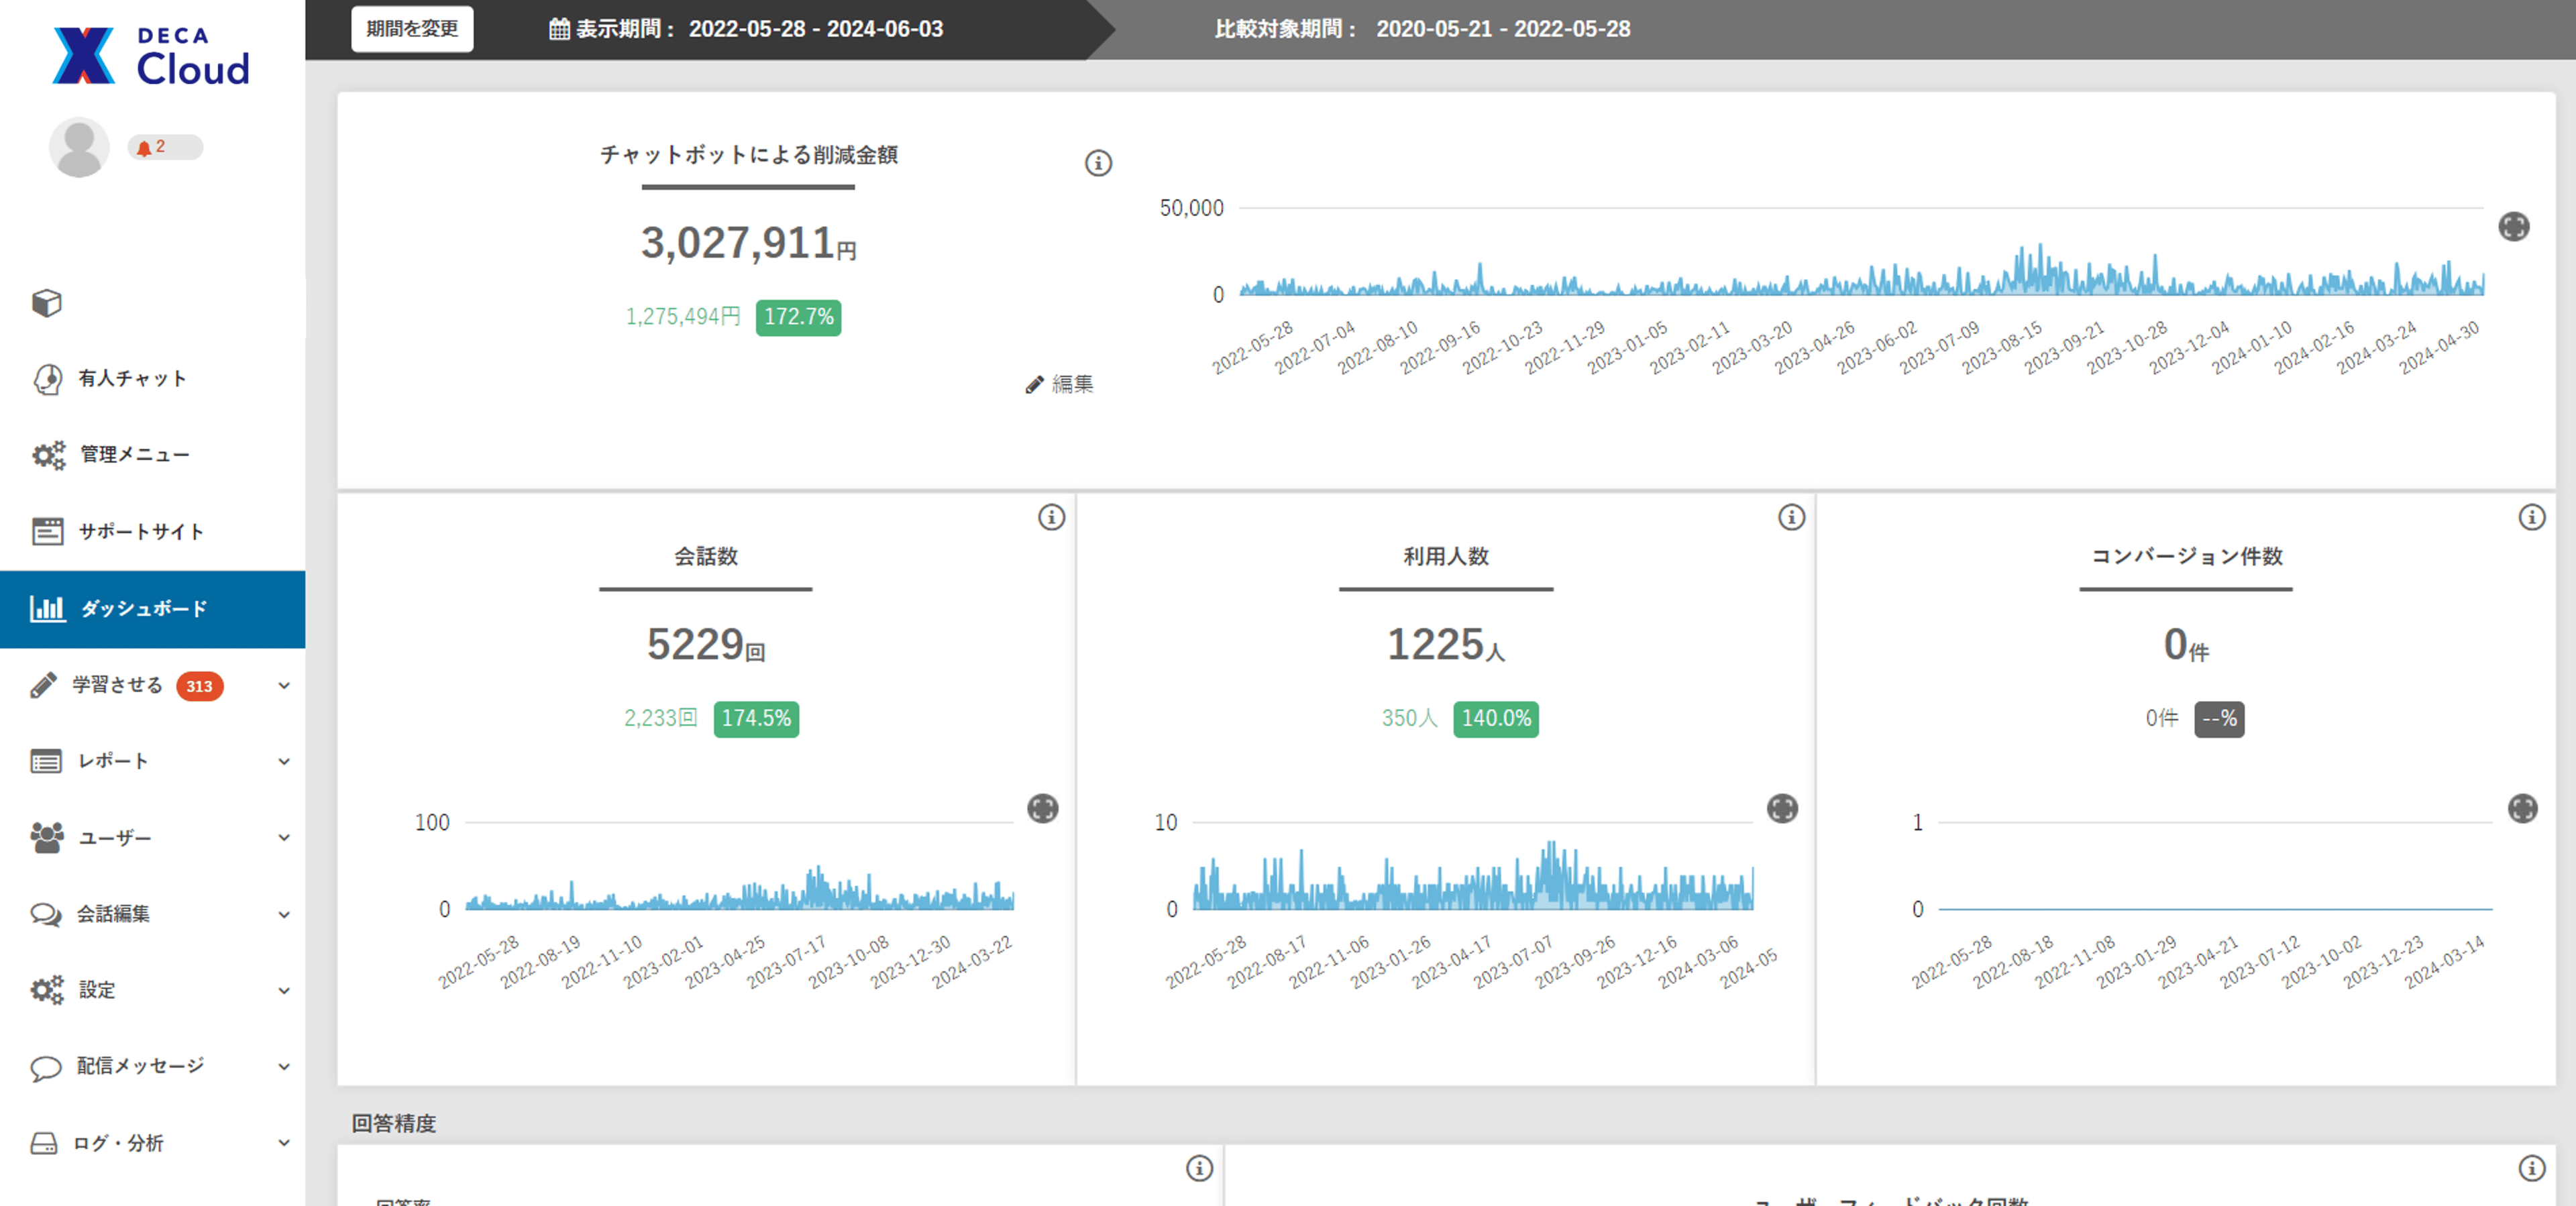Expand the 削減金額 chart fullscreen
This screenshot has height=1206, width=2576.
(x=2513, y=227)
